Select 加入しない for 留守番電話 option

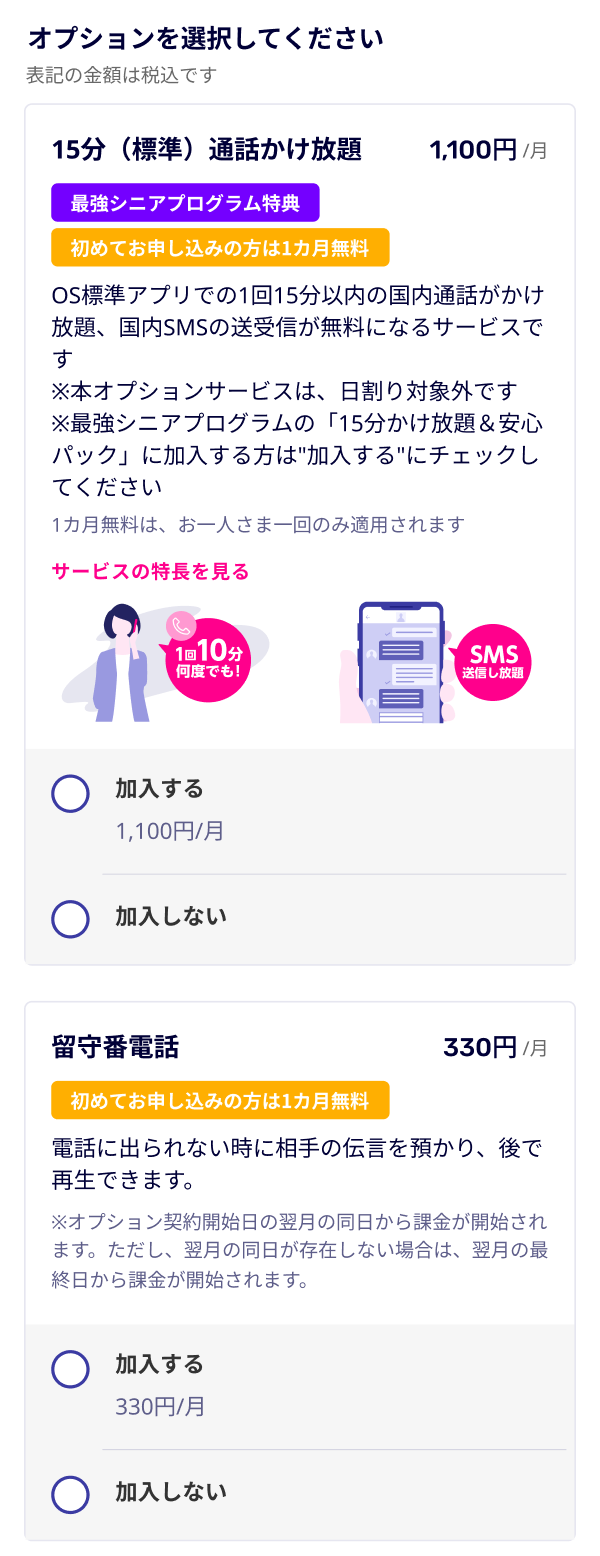(71, 1494)
